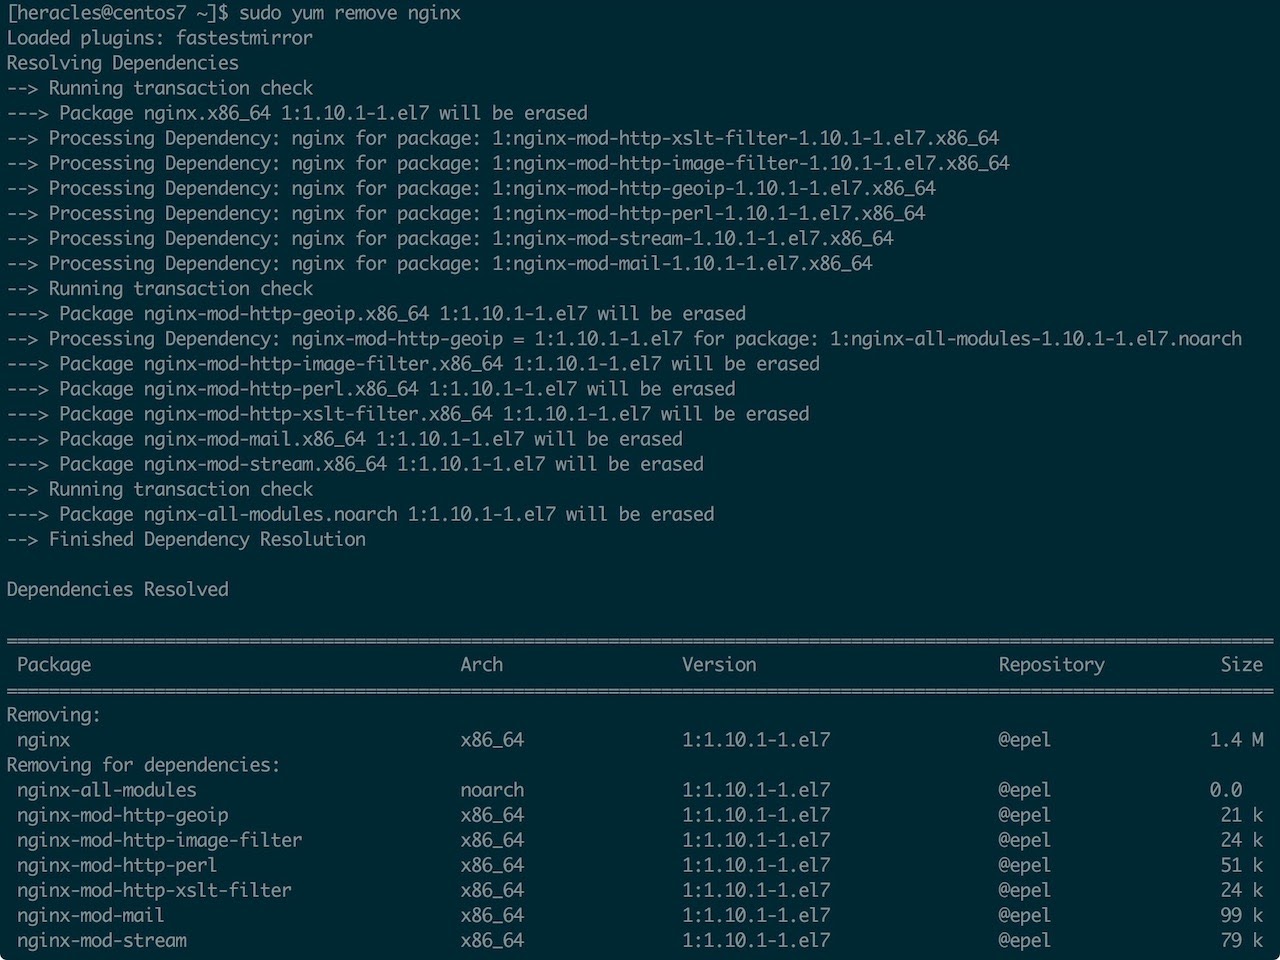Viewport: 1280px width, 960px height.
Task: Click the '99 k' size value
Action: (x=1242, y=915)
